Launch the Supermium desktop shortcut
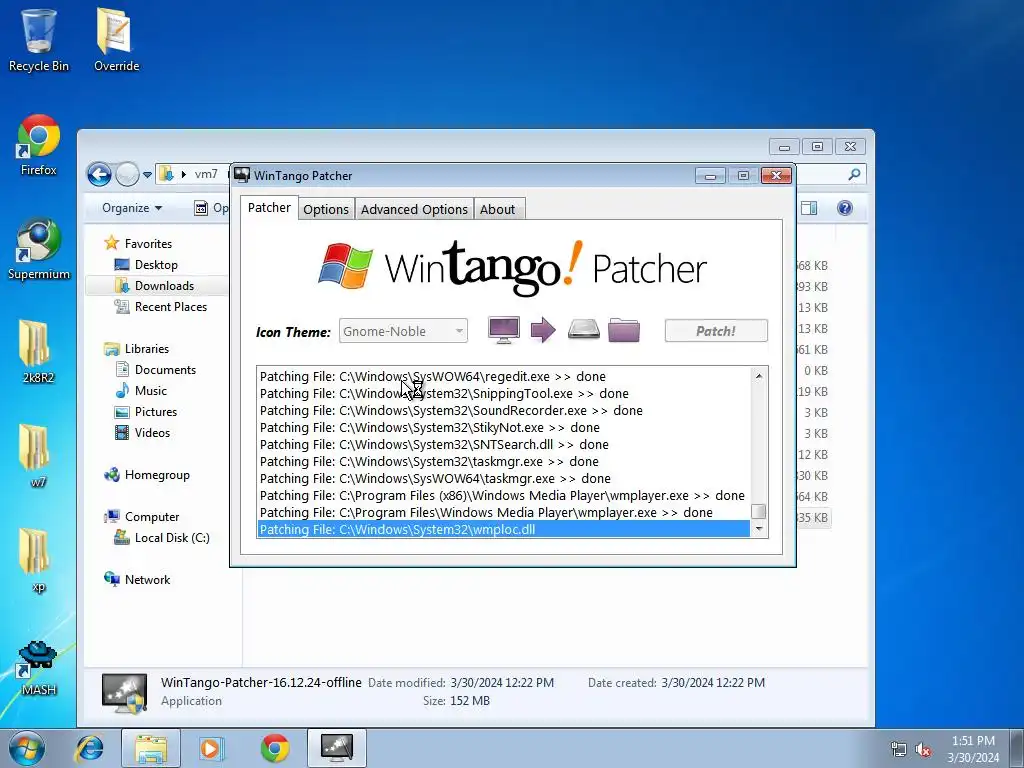 coord(39,249)
